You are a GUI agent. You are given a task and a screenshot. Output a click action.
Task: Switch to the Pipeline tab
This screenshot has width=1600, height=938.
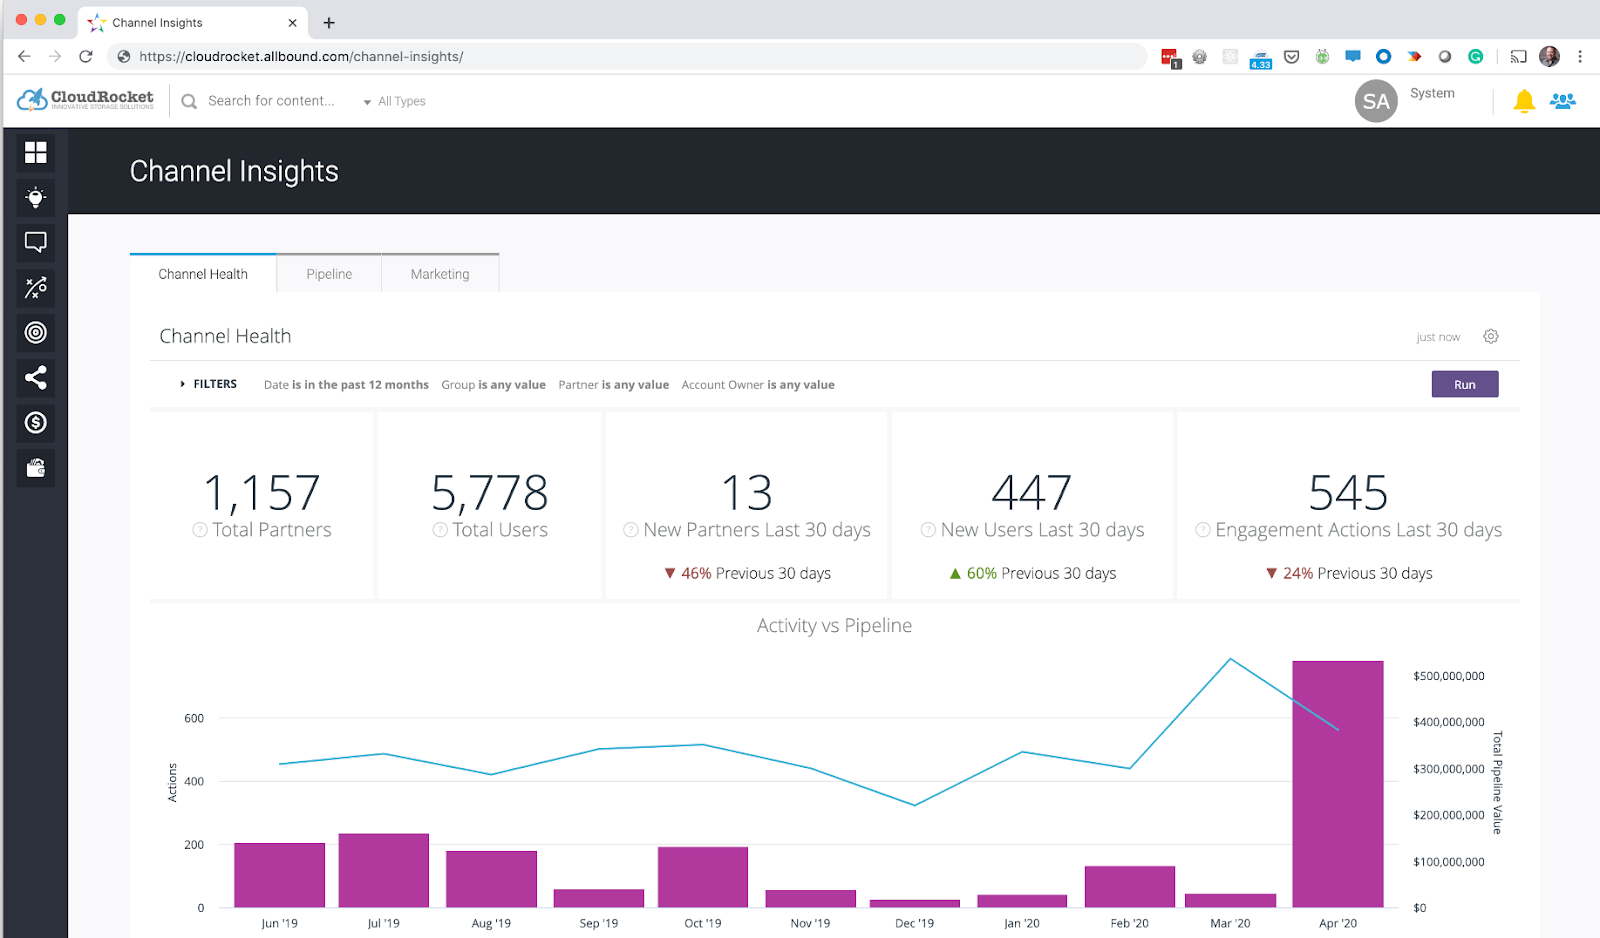(x=329, y=274)
